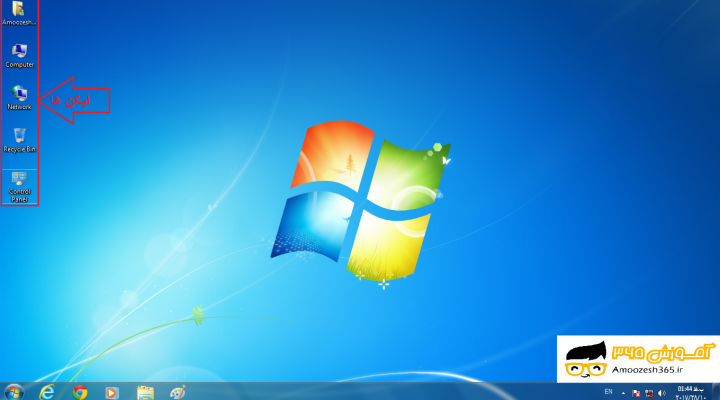Open Windows Media Player from the taskbar
This screenshot has height=400, width=720.
(x=112, y=393)
